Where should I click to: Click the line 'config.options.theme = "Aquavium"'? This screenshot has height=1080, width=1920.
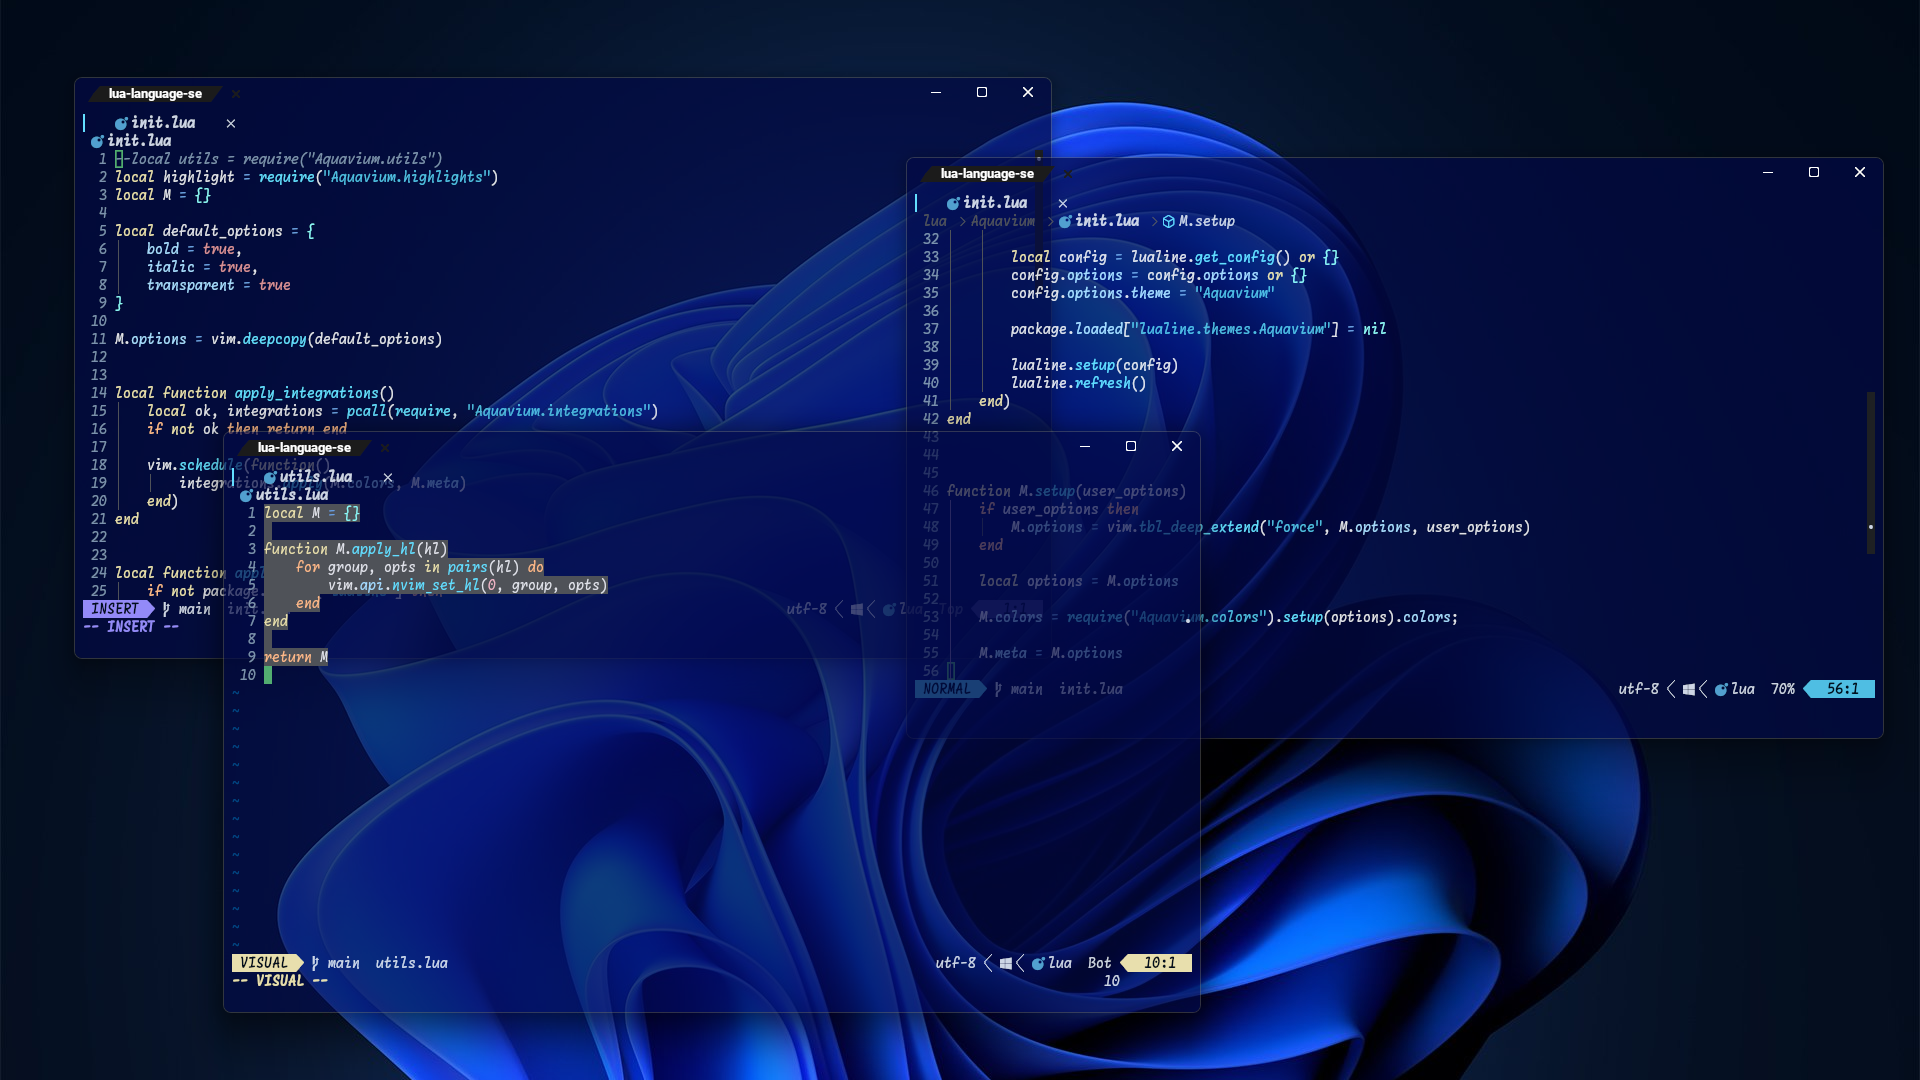[x=1142, y=293]
